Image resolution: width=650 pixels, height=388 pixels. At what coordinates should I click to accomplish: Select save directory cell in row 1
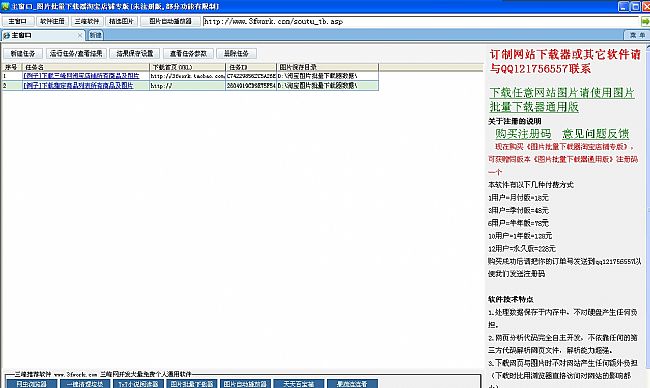(327, 76)
